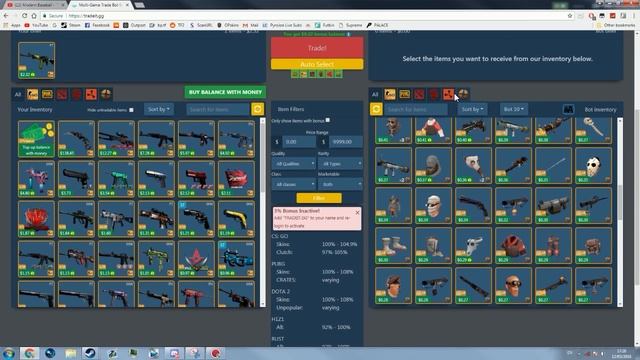Select the yellow-black pistol in Your Inventory
This screenshot has height=360, width=640.
tap(236, 219)
